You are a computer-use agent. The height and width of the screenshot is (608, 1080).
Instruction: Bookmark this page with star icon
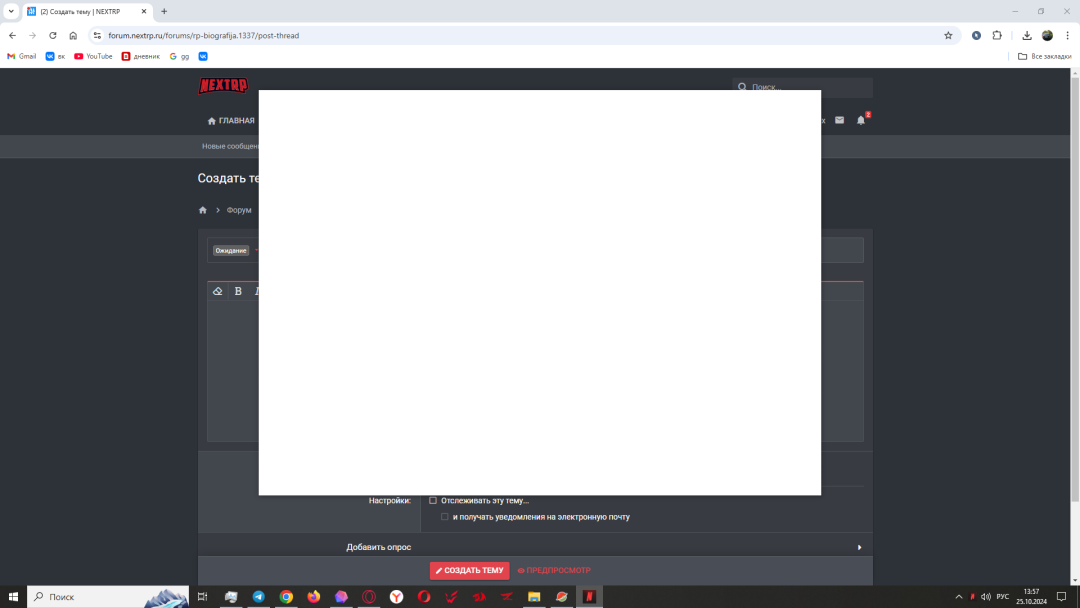(948, 35)
